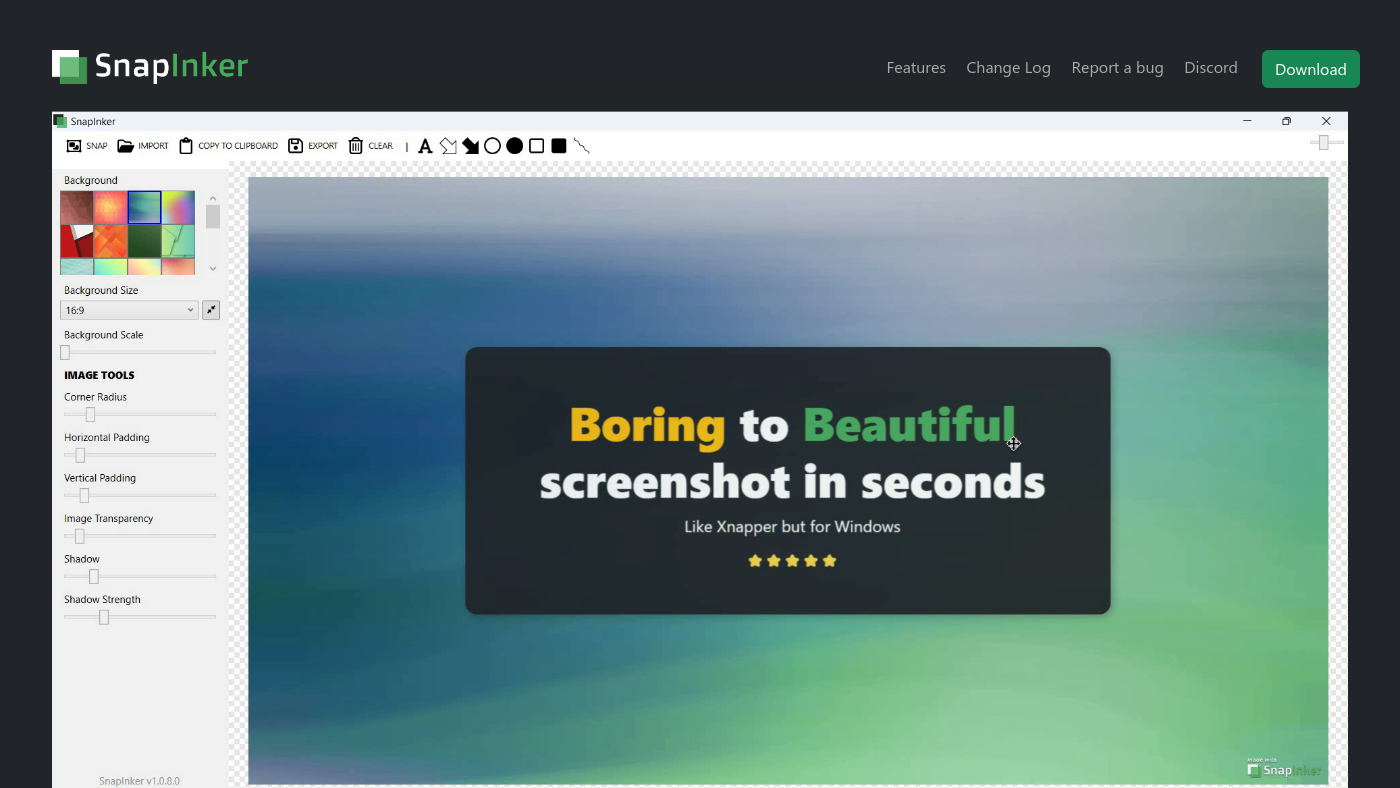Screen dimensions: 1400x788
Task: Choose the orange diamond-pattern background thumbnail
Action: [111, 242]
